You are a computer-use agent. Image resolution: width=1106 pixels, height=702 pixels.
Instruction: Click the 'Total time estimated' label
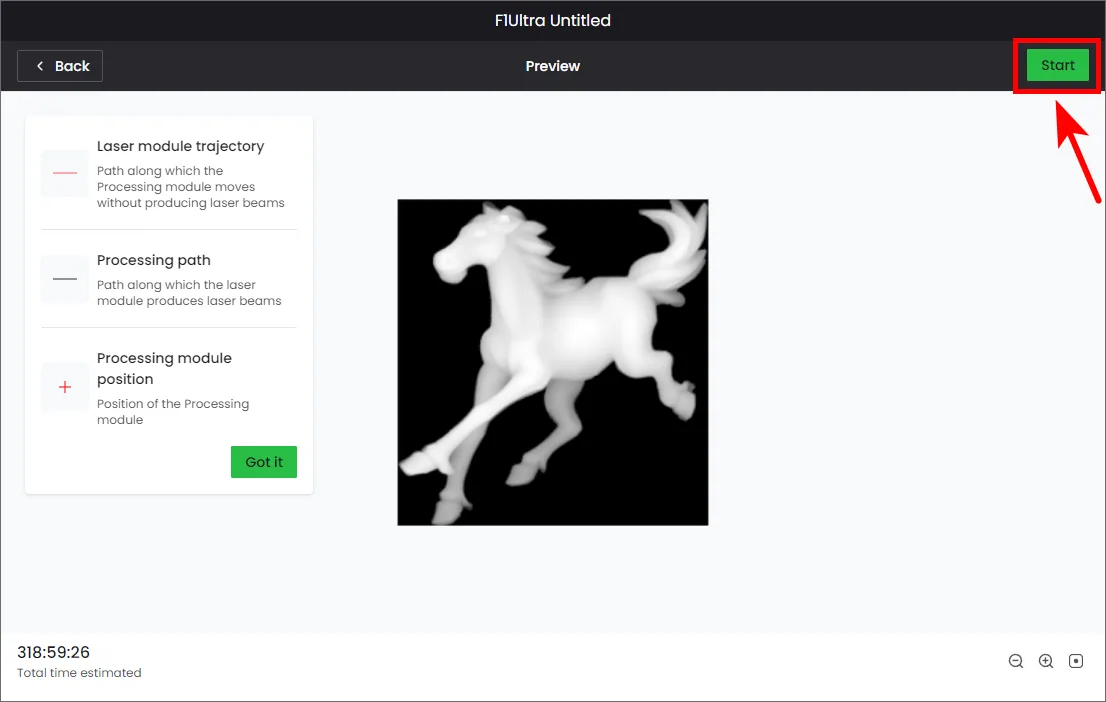tap(79, 673)
